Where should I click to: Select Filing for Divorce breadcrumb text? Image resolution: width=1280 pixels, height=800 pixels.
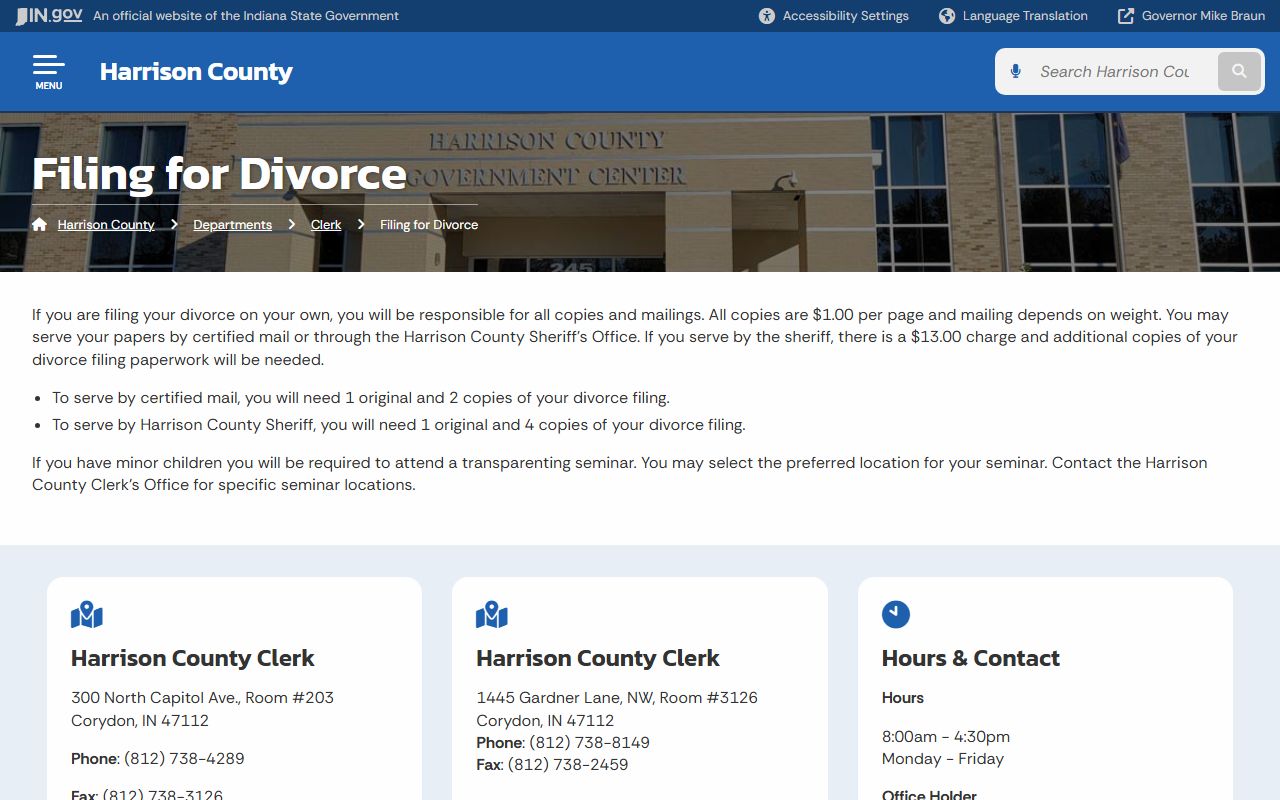pos(429,225)
